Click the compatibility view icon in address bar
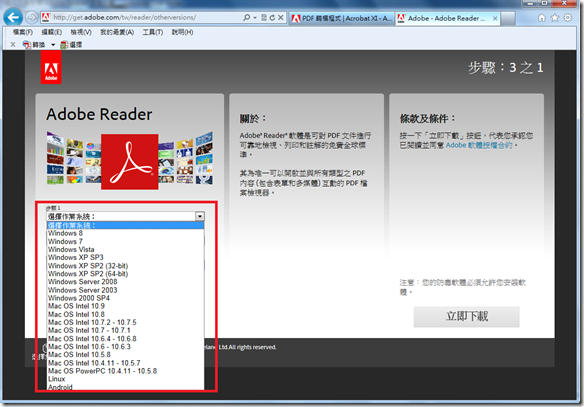This screenshot has height=407, width=584. click(264, 18)
